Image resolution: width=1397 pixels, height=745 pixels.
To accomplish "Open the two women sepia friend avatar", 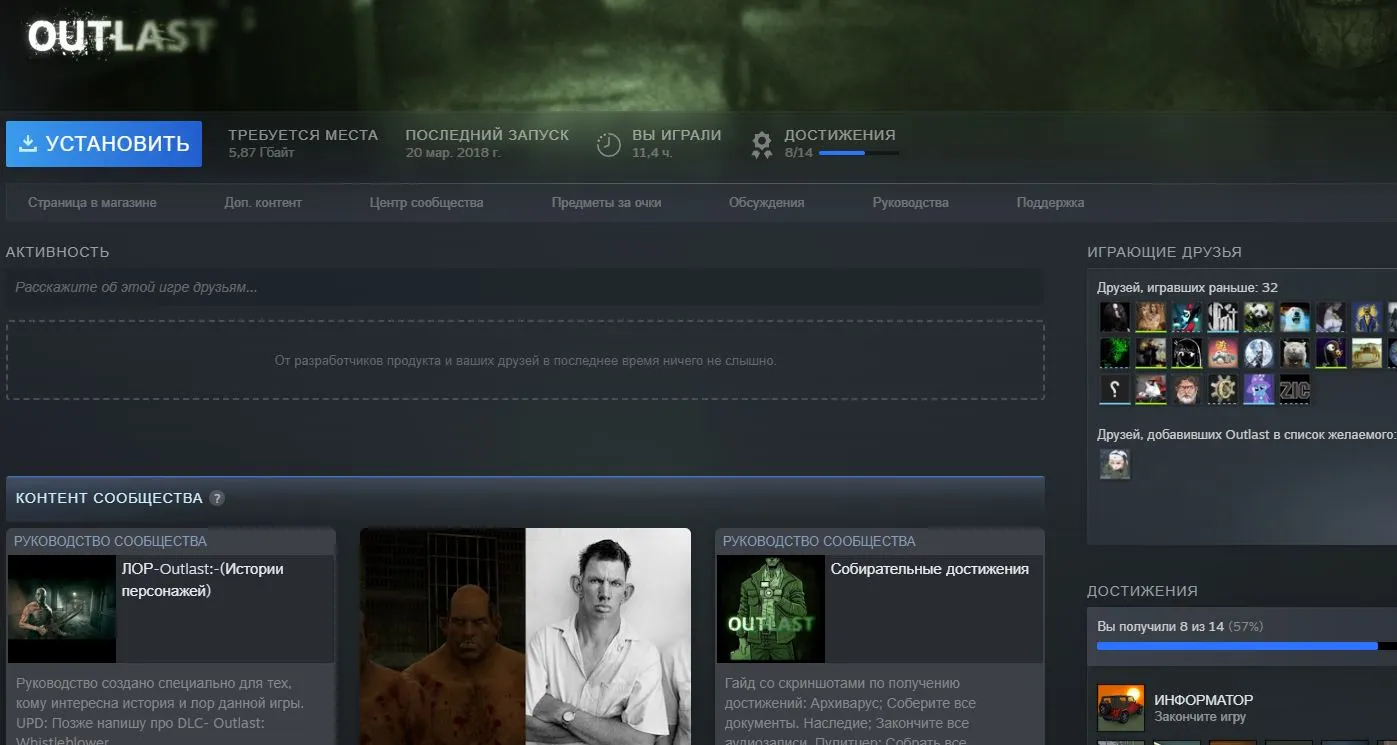I will (1151, 317).
